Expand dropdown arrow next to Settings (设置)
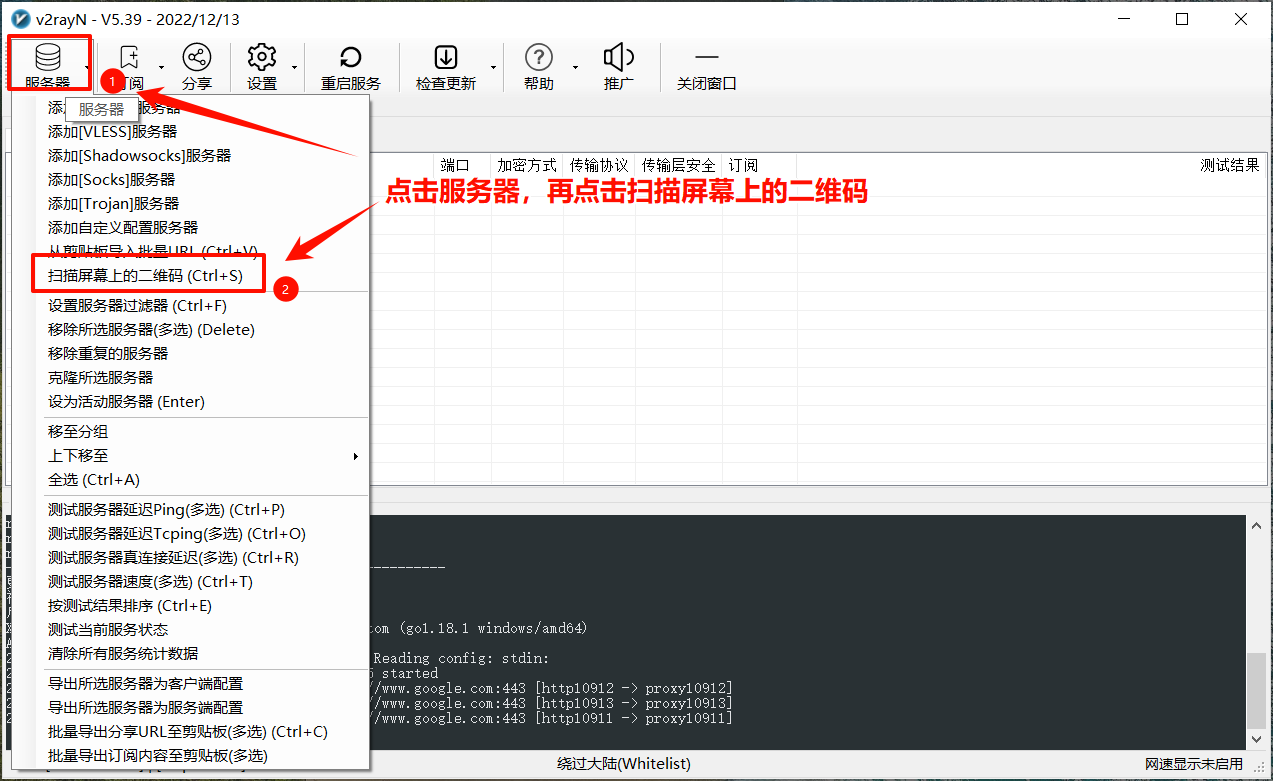Viewport: 1273px width, 781px height. 294,68
